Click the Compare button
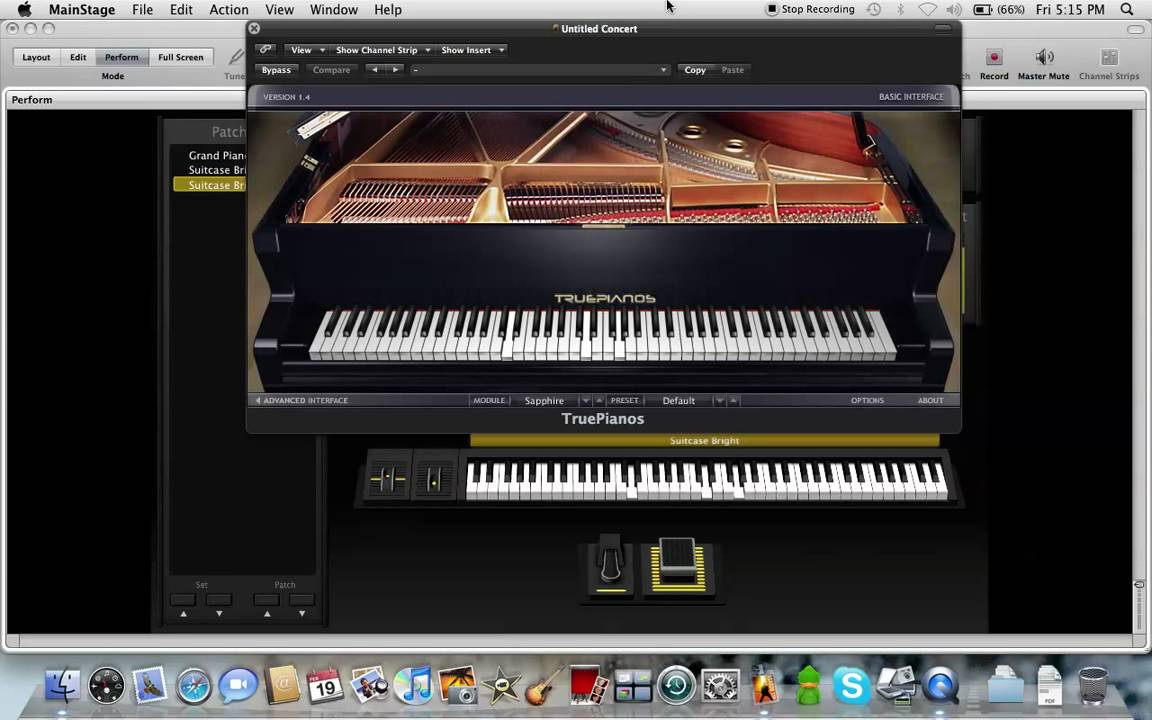This screenshot has width=1152, height=720. coord(331,70)
